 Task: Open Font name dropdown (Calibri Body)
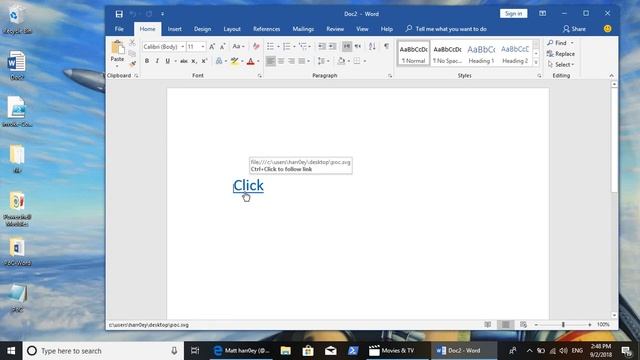pyautogui.click(x=182, y=47)
